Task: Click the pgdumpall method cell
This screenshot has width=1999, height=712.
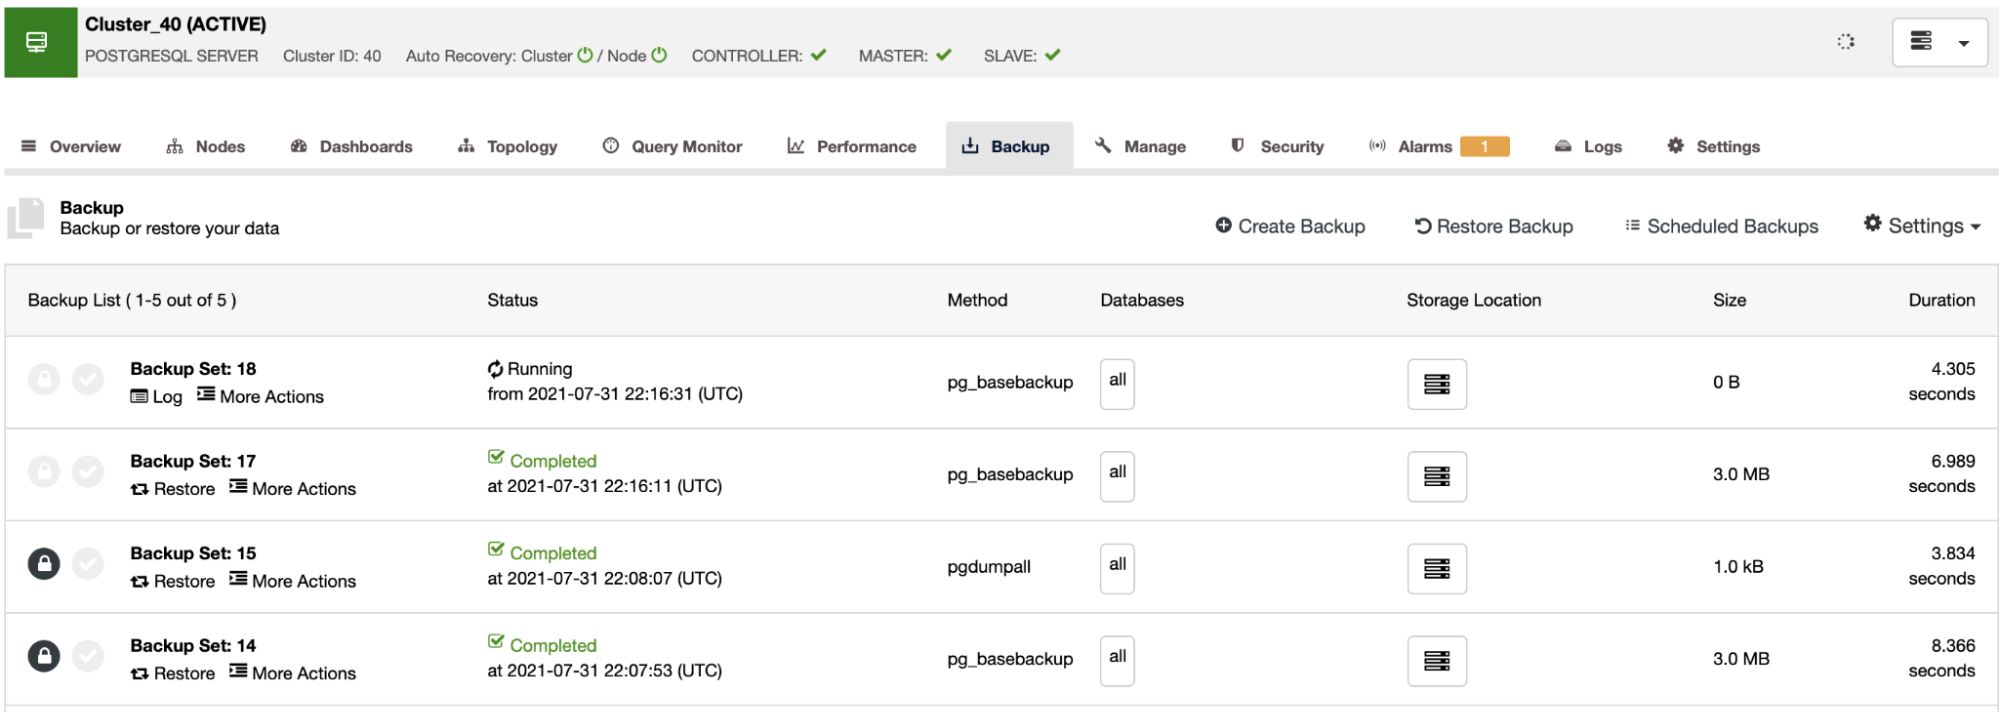Action: [x=989, y=567]
